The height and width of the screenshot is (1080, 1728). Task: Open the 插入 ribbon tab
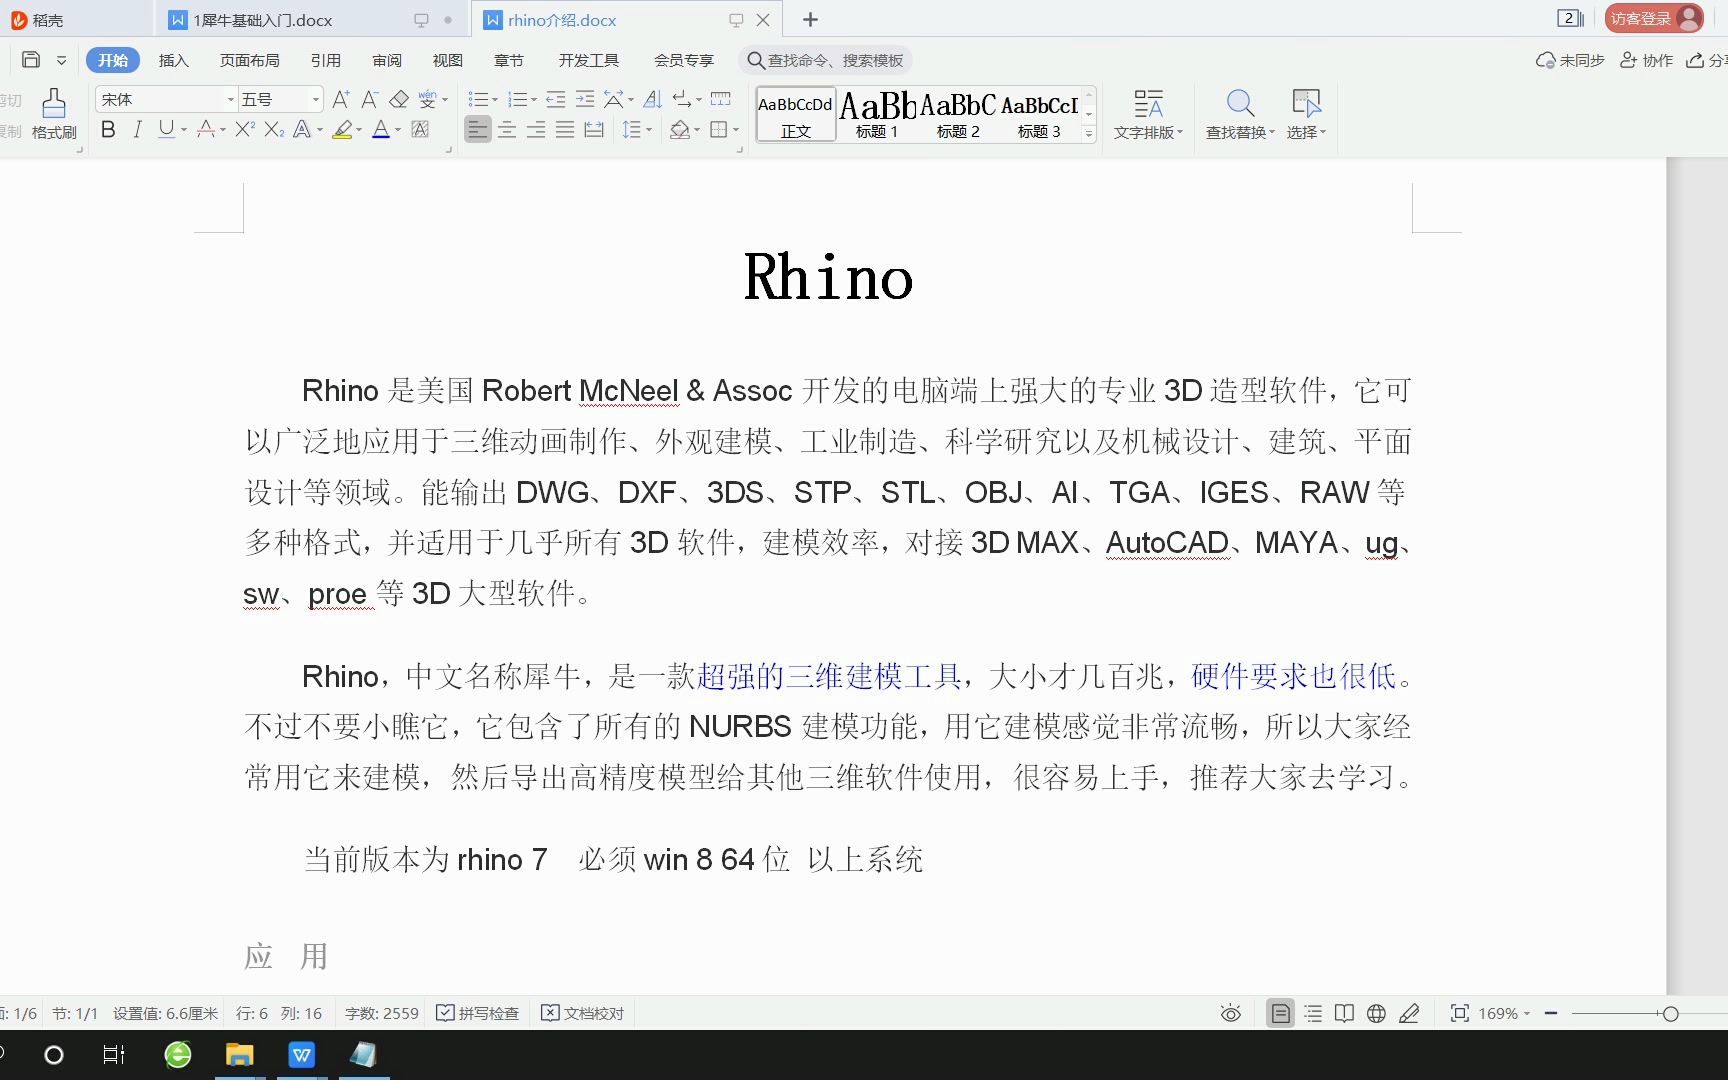[x=173, y=60]
